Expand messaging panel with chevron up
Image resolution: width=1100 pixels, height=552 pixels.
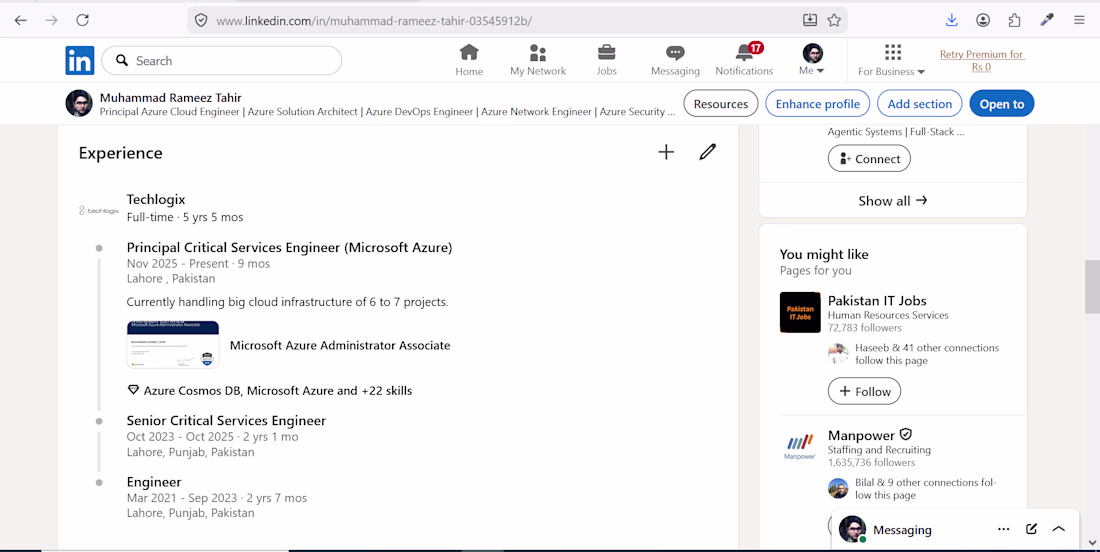(1059, 530)
